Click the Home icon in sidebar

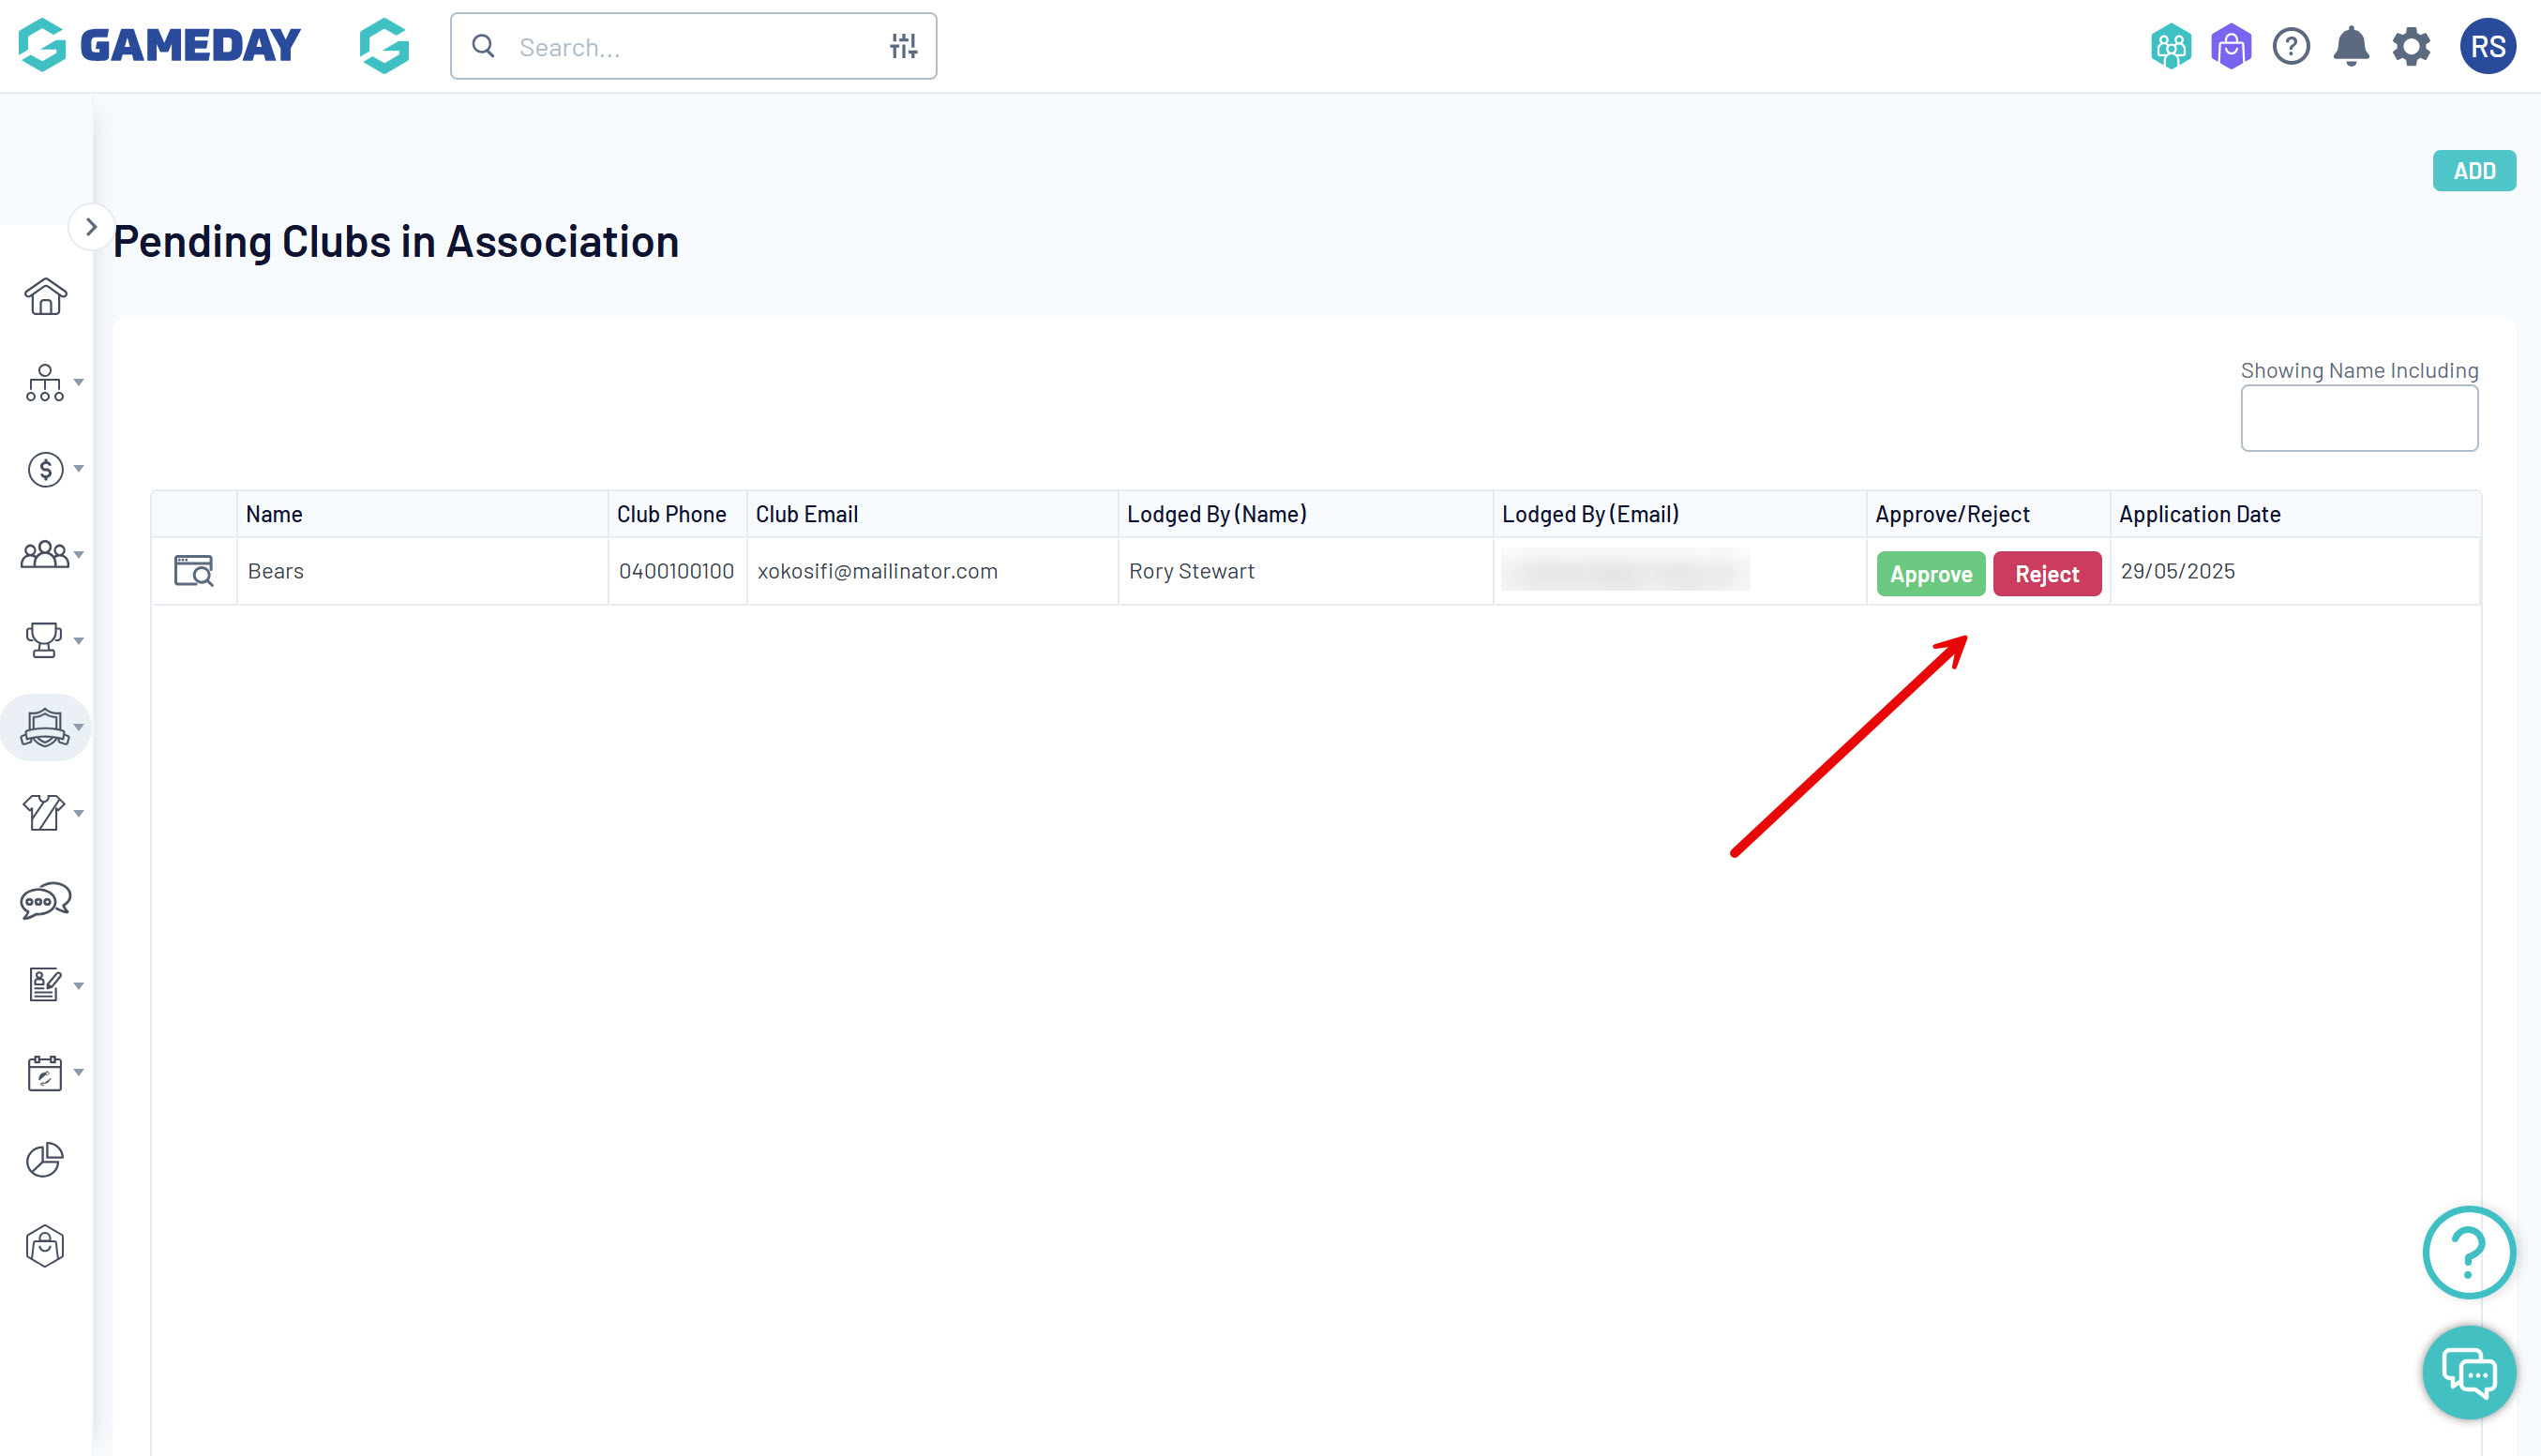pyautogui.click(x=45, y=297)
